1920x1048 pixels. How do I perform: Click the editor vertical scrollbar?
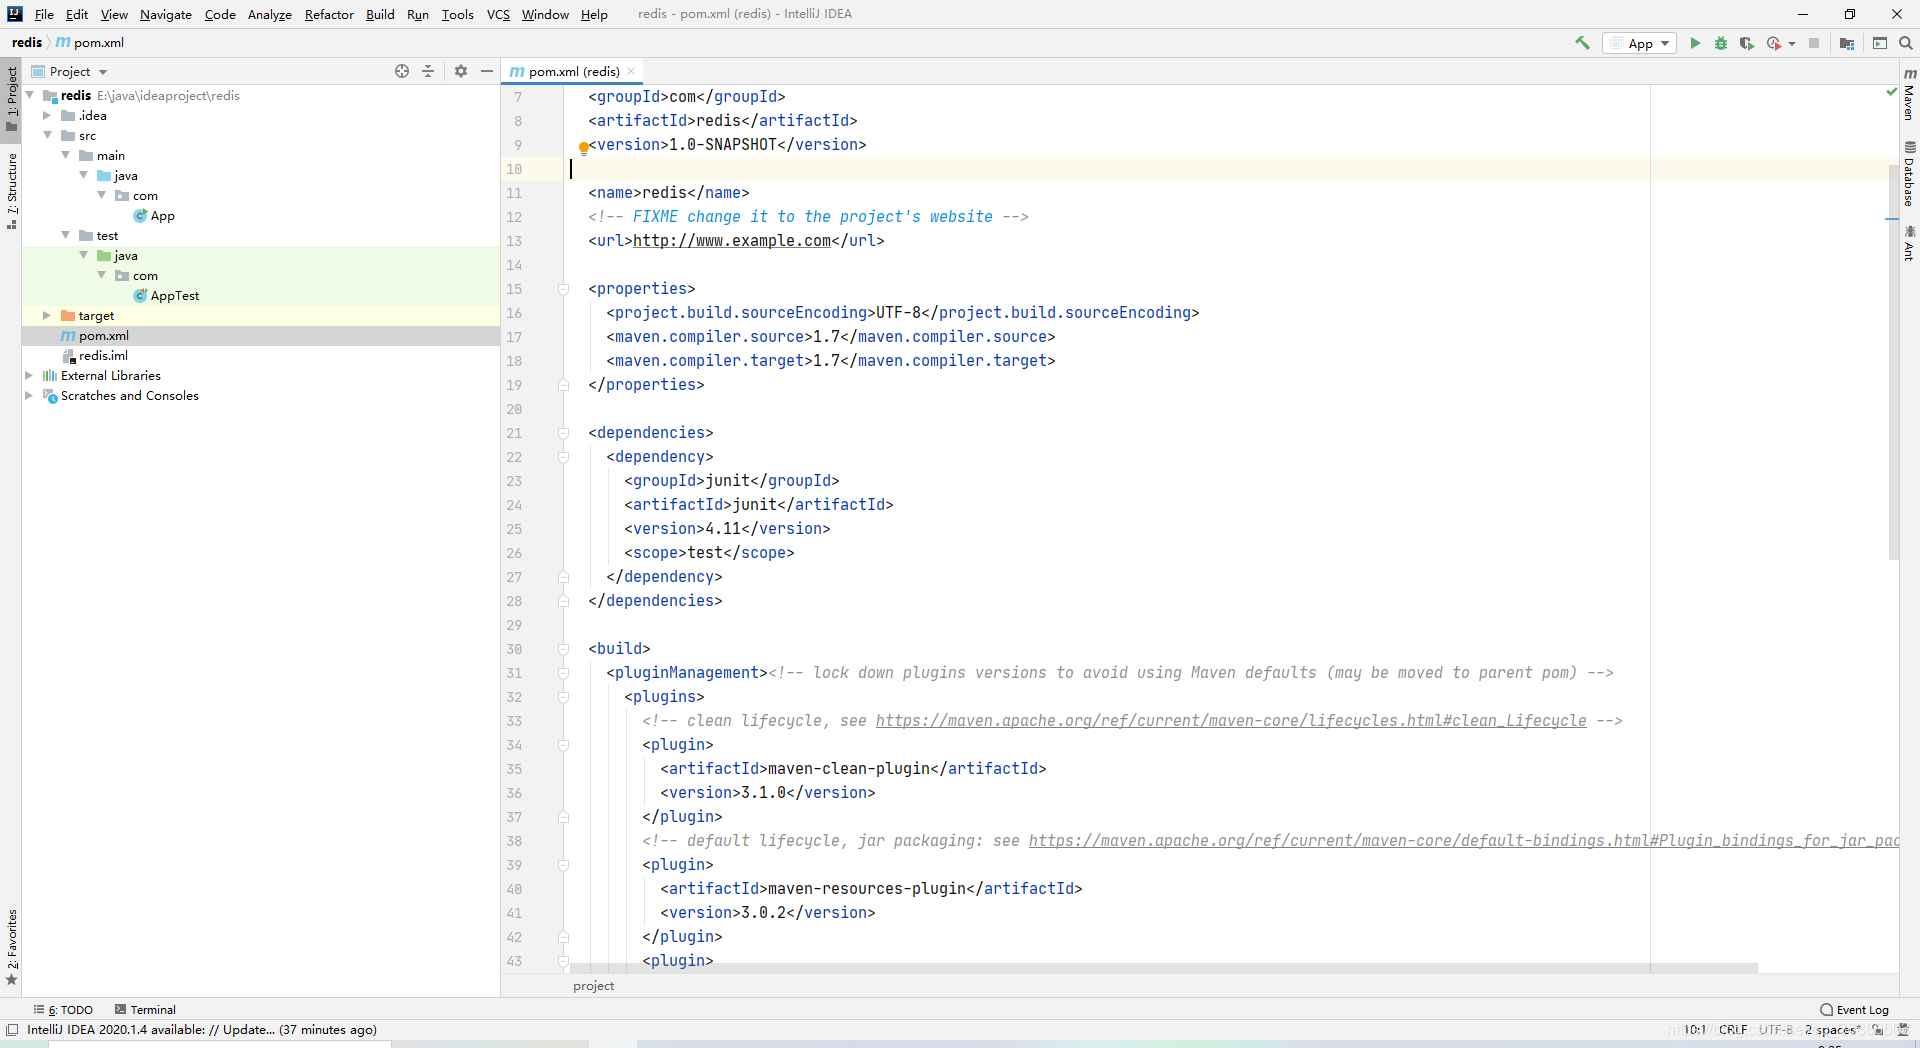coord(1893,360)
